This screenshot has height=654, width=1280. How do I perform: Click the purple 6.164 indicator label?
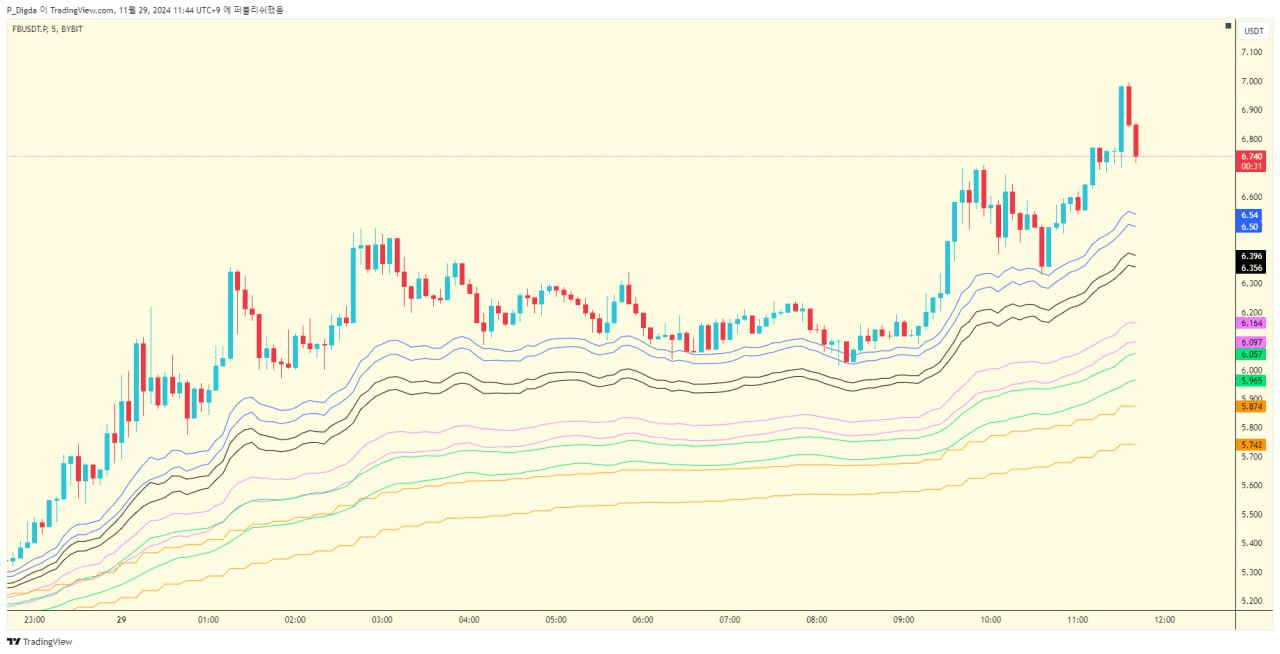coord(1252,323)
